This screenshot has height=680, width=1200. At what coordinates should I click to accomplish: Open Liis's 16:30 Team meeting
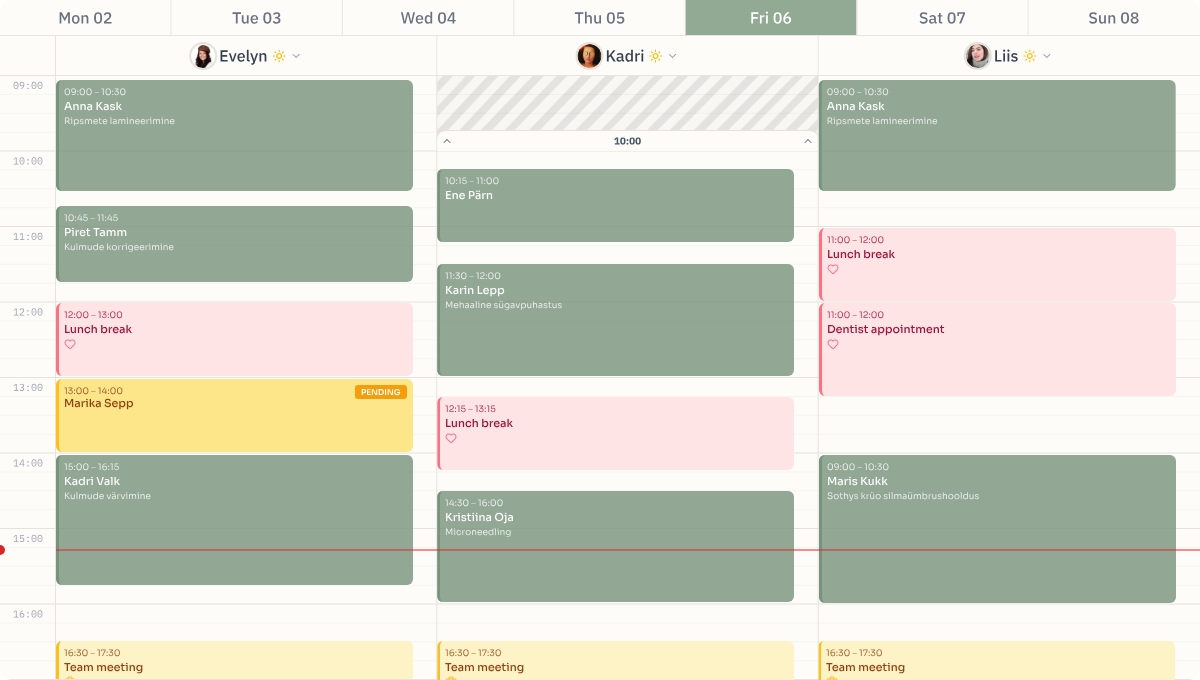click(x=997, y=660)
